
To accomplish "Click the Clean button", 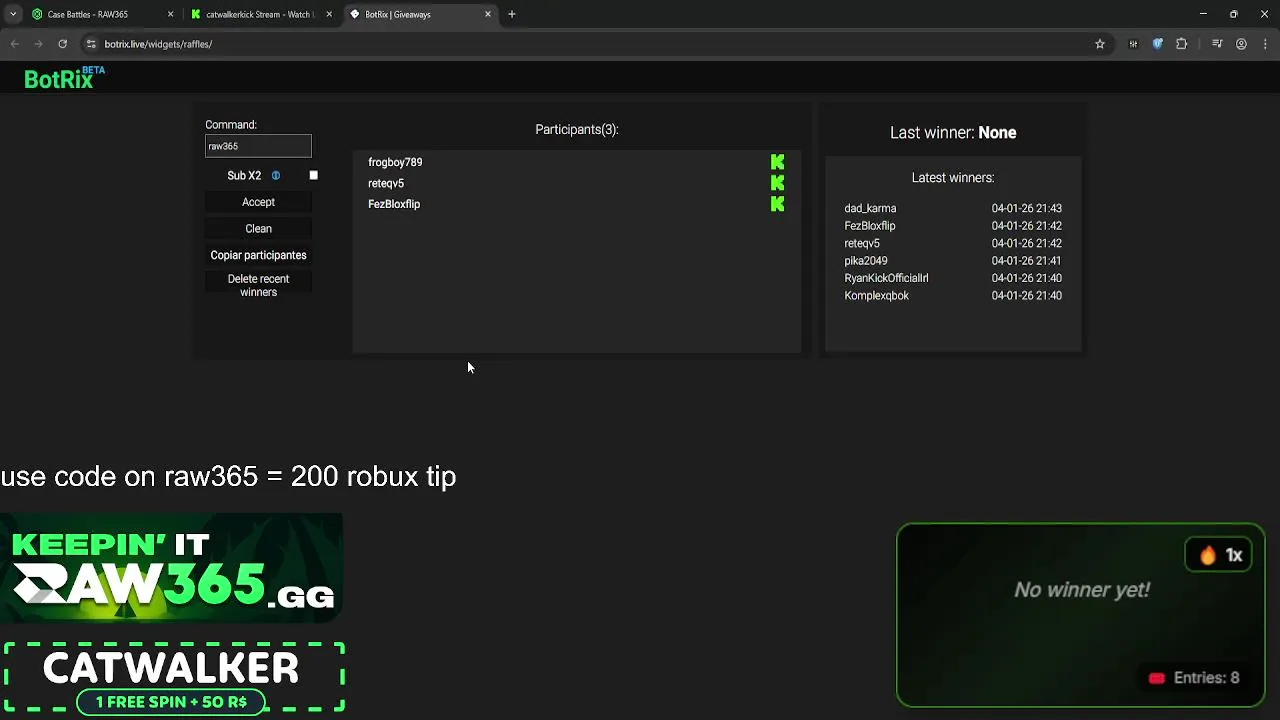I will click(x=258, y=229).
